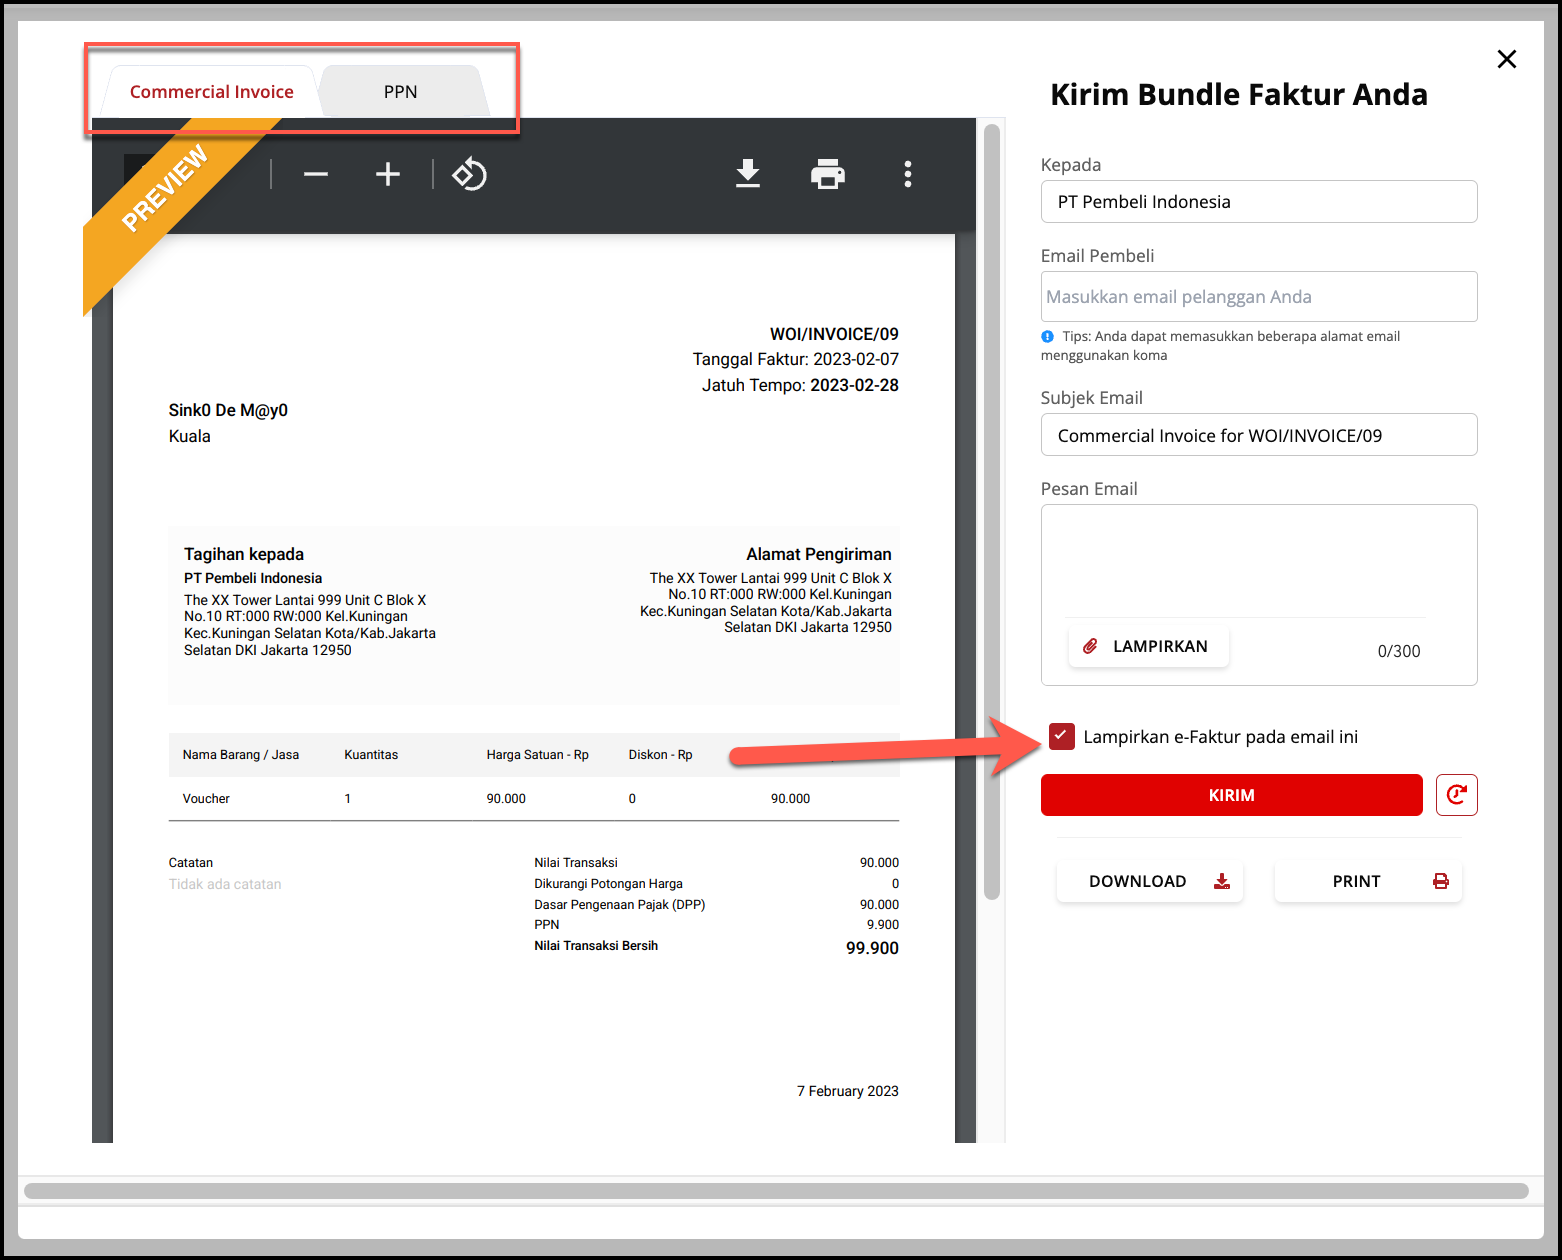The image size is (1562, 1260).
Task: Click LAMPIRKAN to attach a file
Action: point(1148,646)
